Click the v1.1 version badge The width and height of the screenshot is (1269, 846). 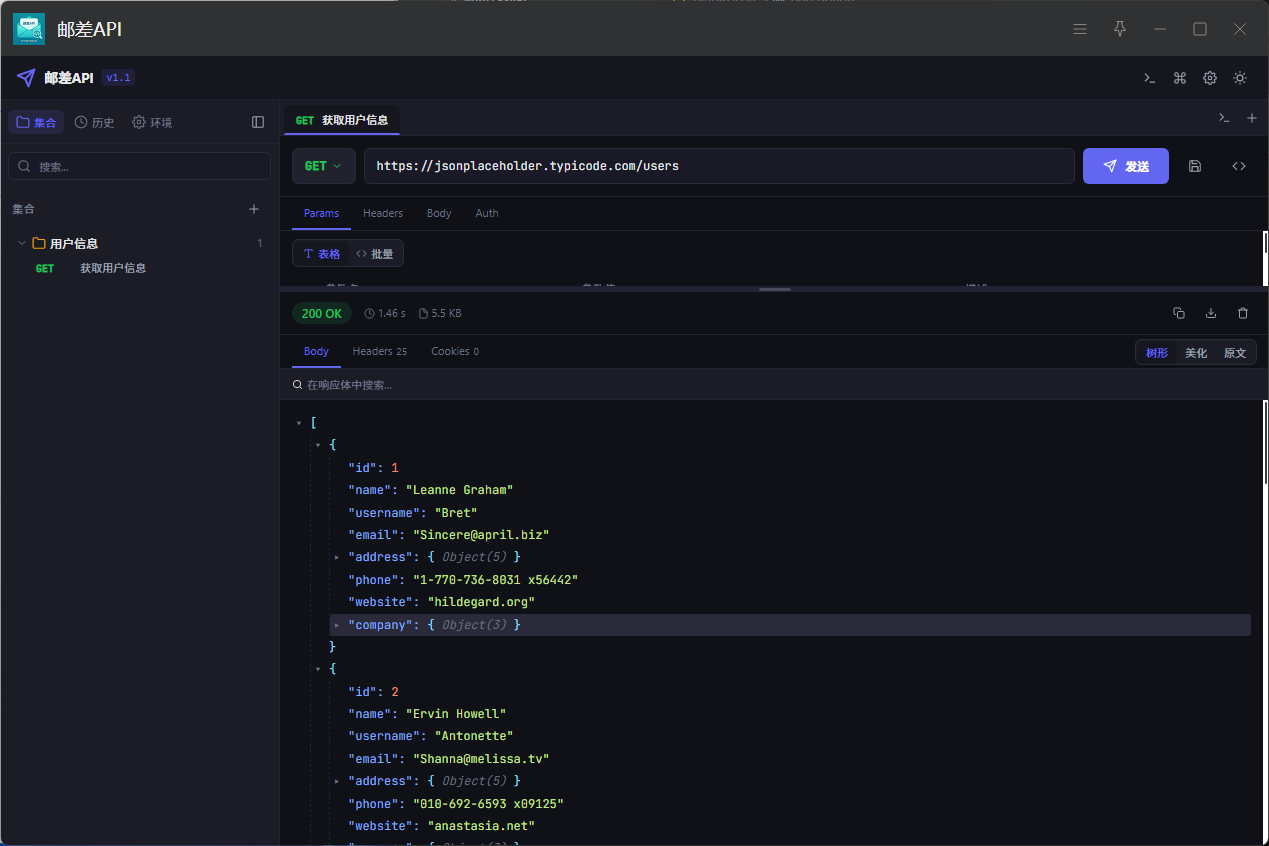pos(118,78)
